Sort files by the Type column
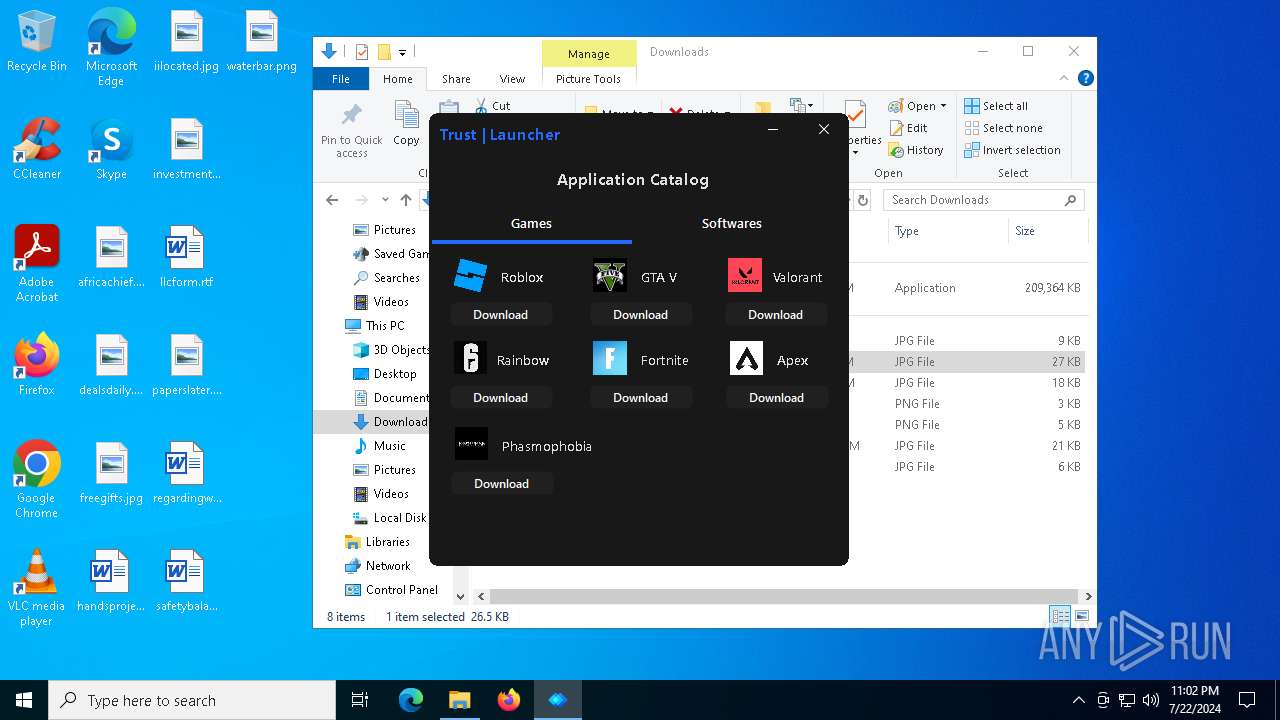This screenshot has height=720, width=1280. (948, 231)
